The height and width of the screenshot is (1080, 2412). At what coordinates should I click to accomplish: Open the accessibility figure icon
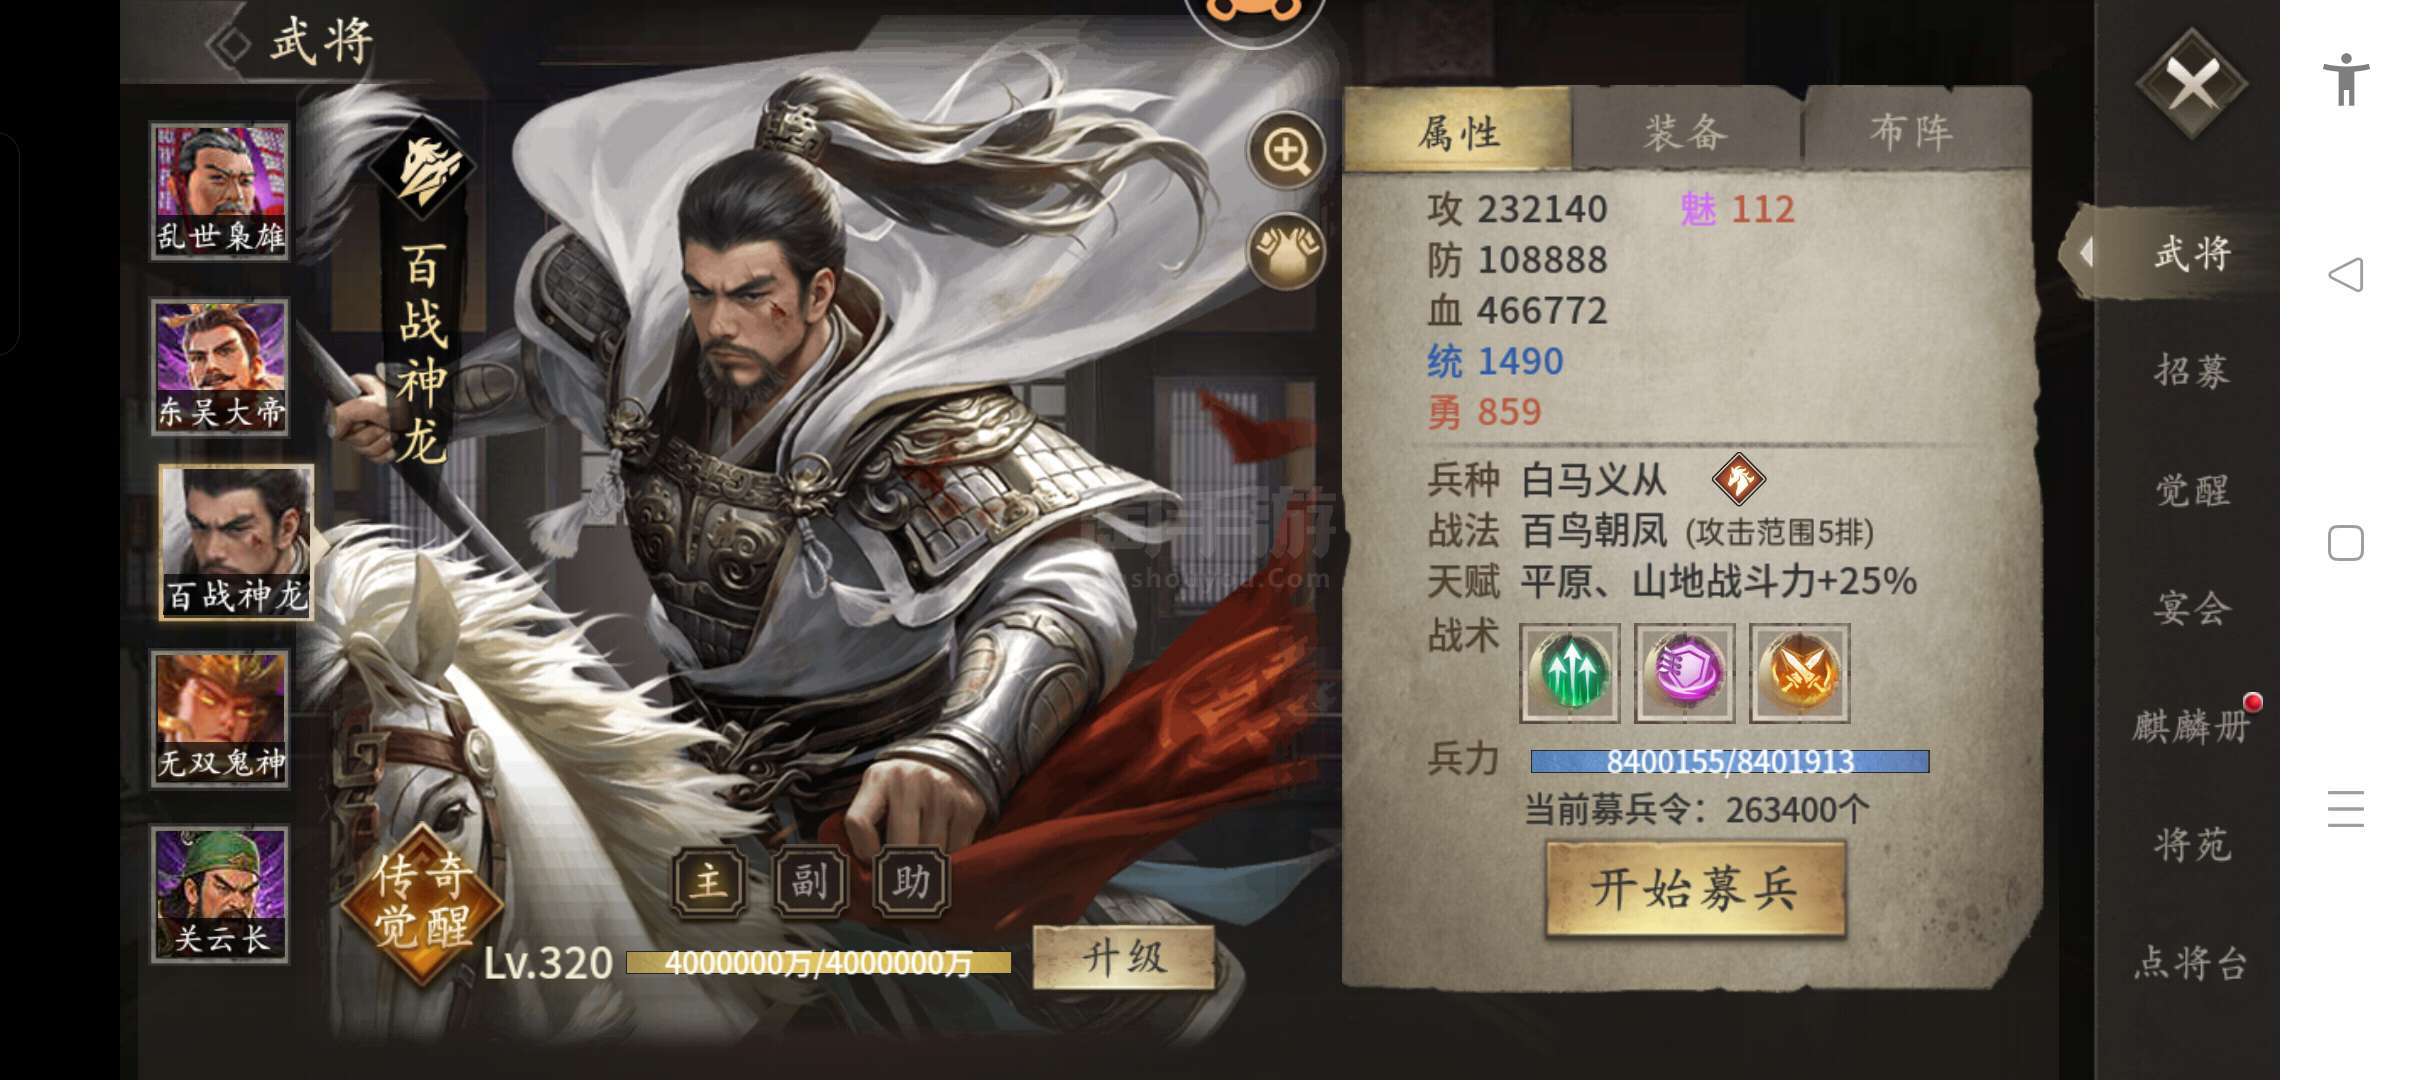(2345, 79)
